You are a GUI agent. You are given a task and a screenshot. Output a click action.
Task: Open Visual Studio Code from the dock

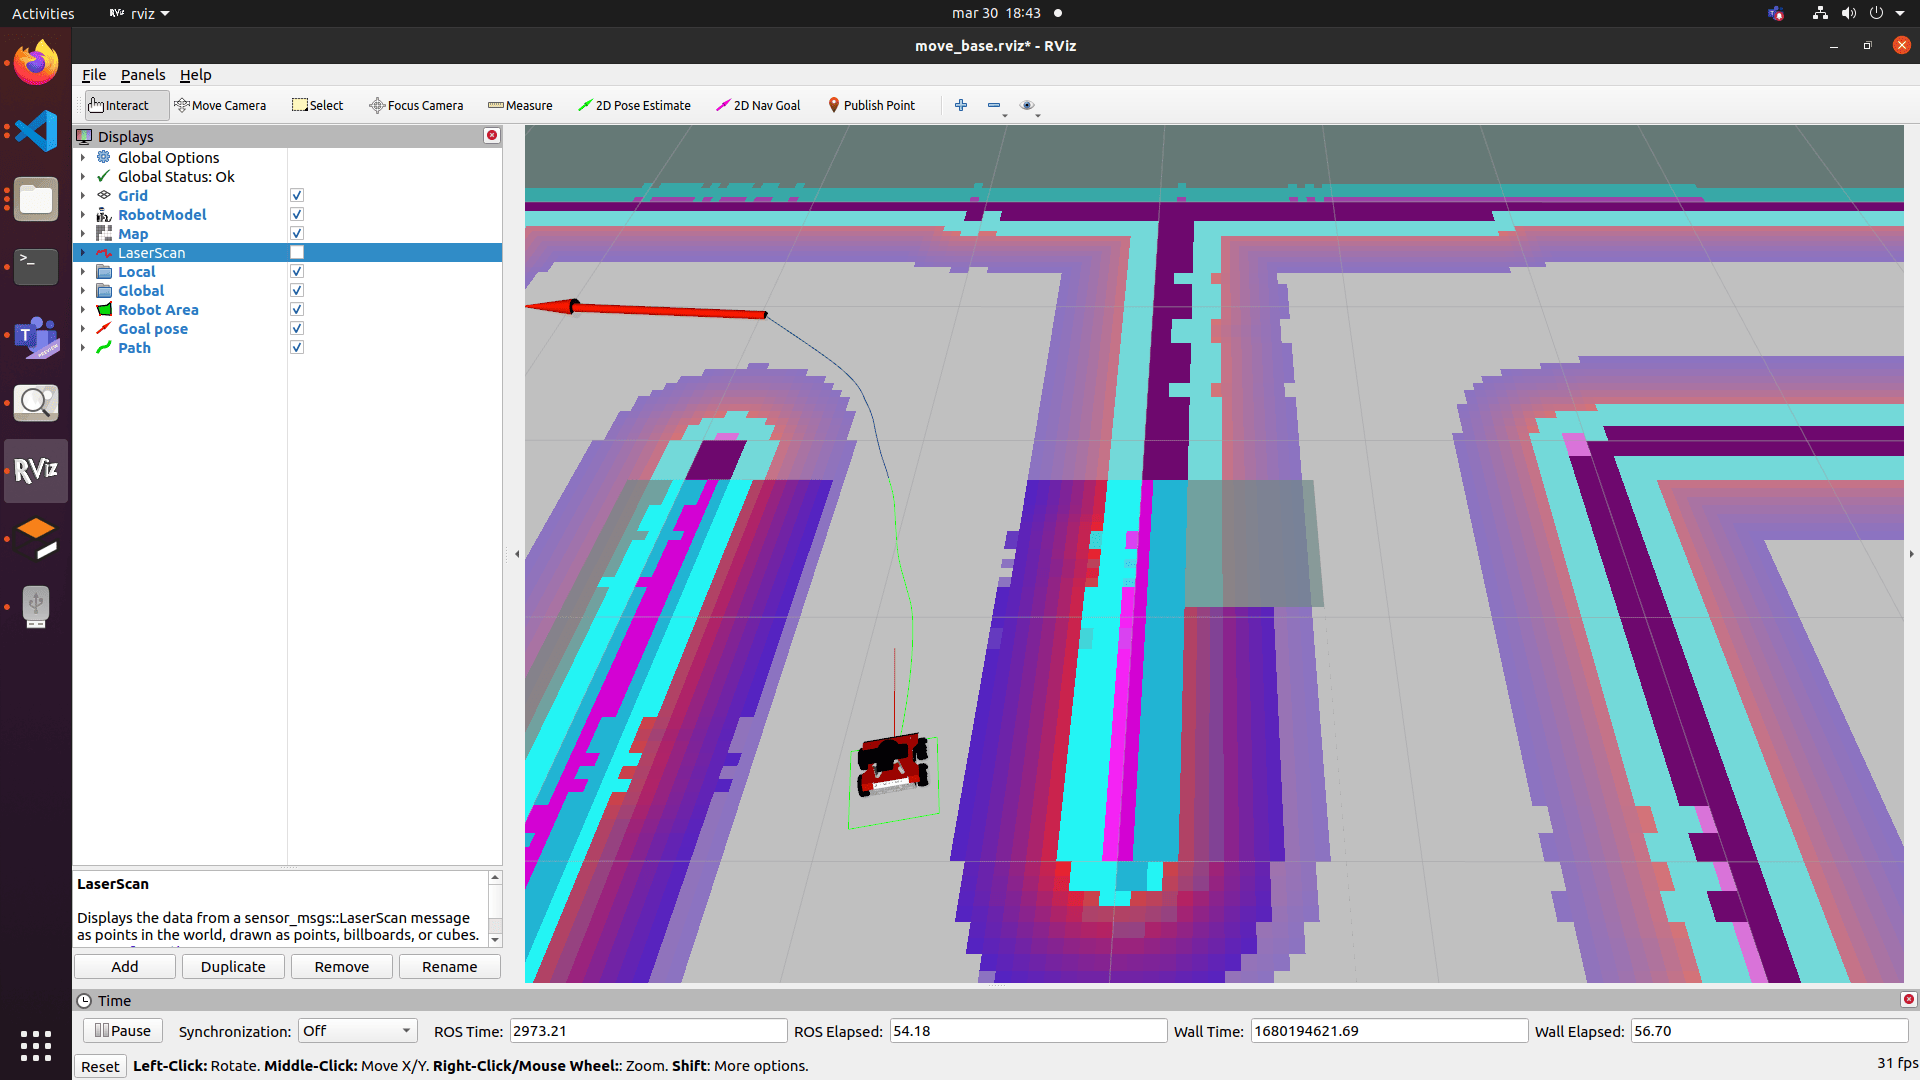point(36,131)
